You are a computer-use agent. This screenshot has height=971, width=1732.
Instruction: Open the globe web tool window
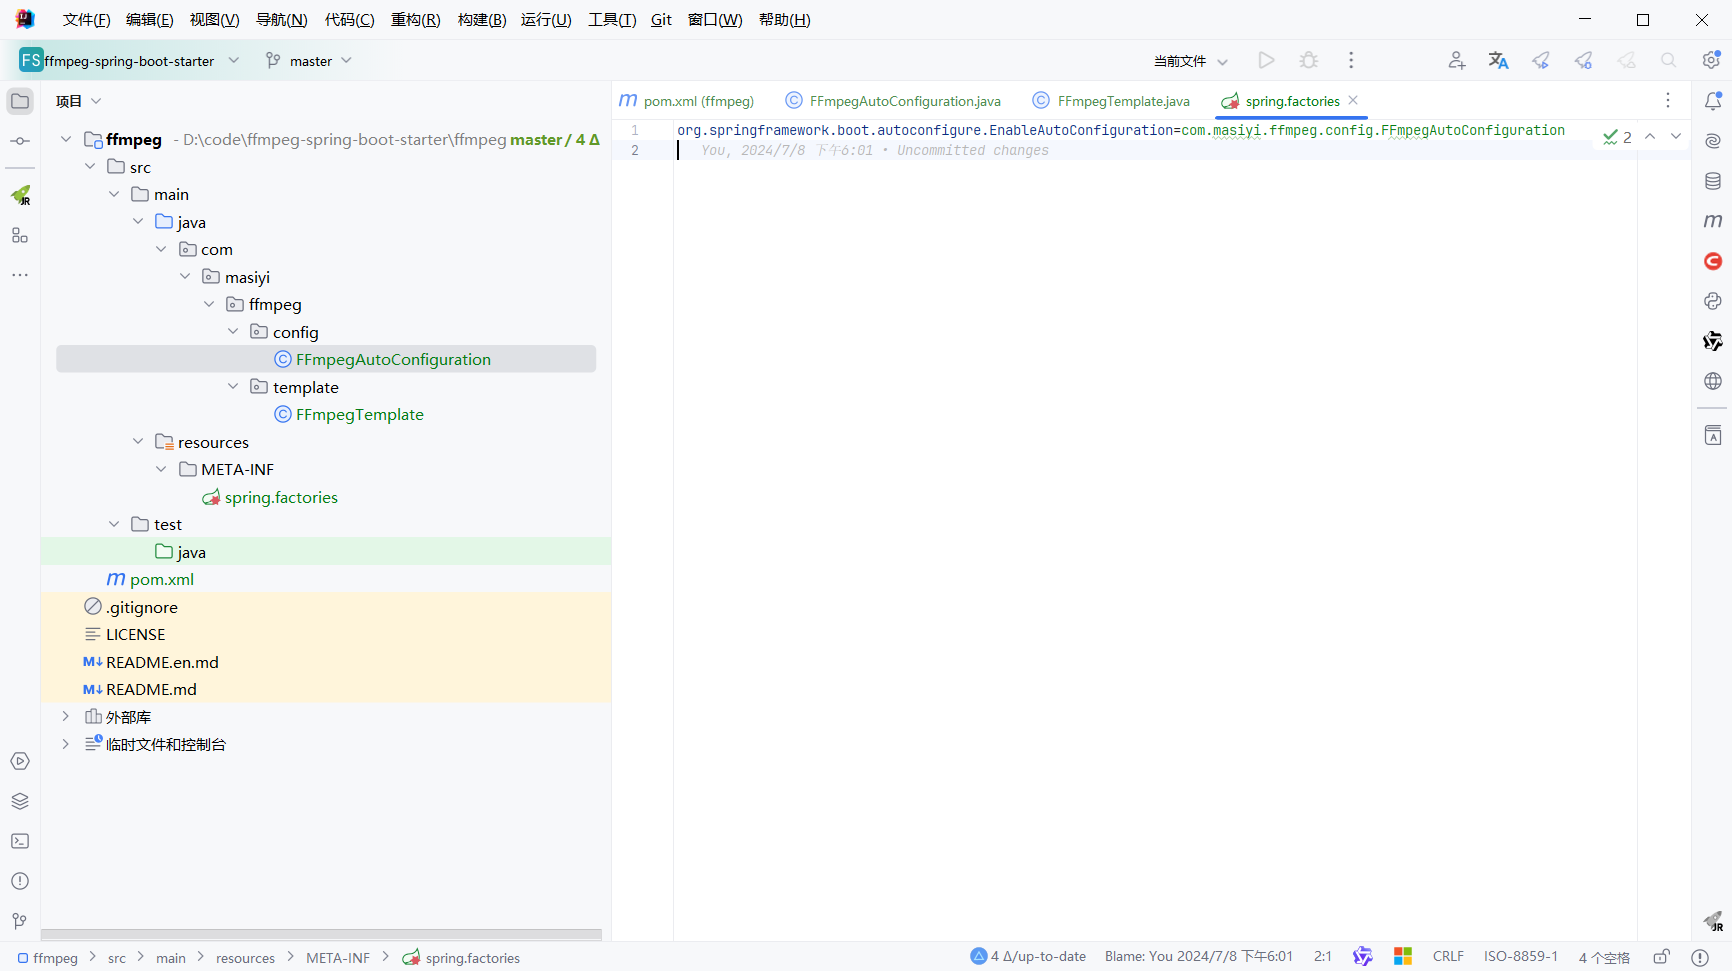pos(1713,381)
